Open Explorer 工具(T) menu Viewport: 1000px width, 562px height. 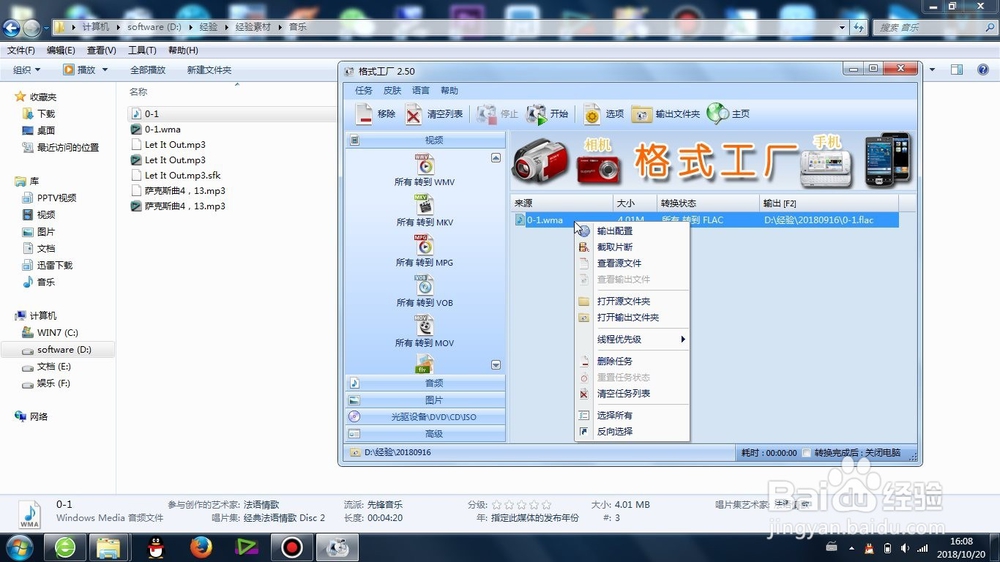click(142, 50)
